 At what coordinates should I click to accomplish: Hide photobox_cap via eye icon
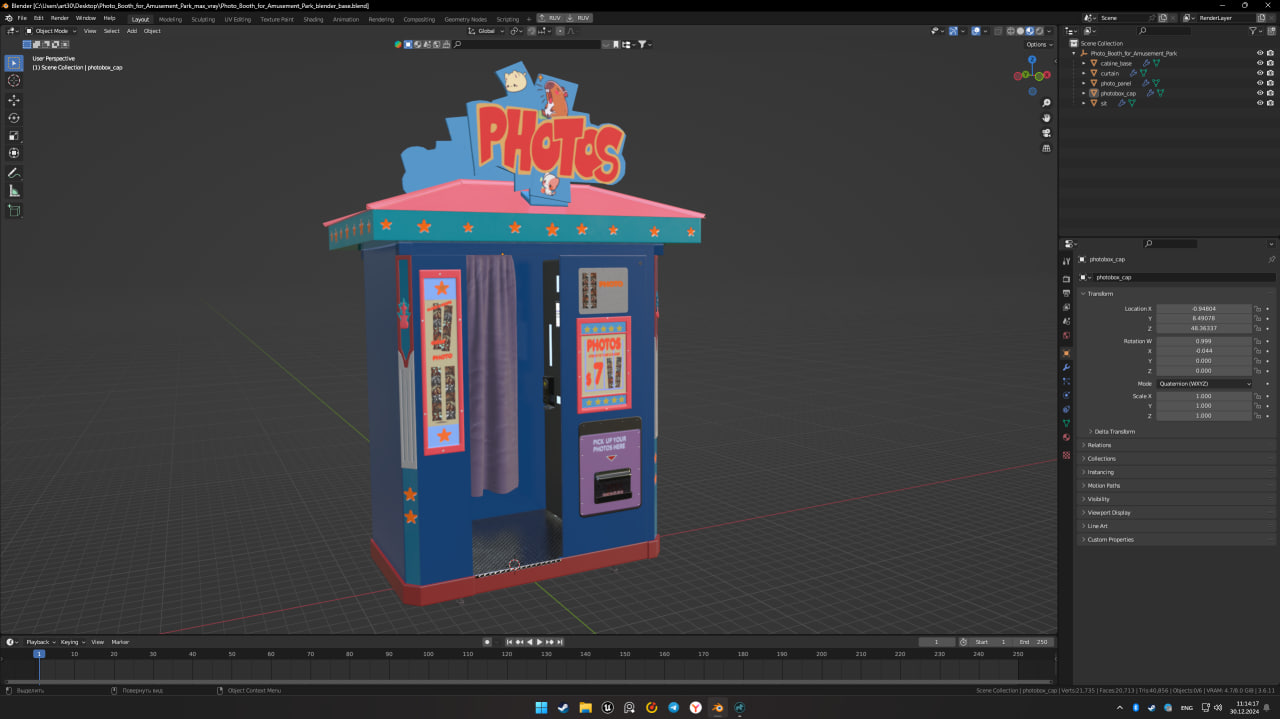click(1260, 93)
